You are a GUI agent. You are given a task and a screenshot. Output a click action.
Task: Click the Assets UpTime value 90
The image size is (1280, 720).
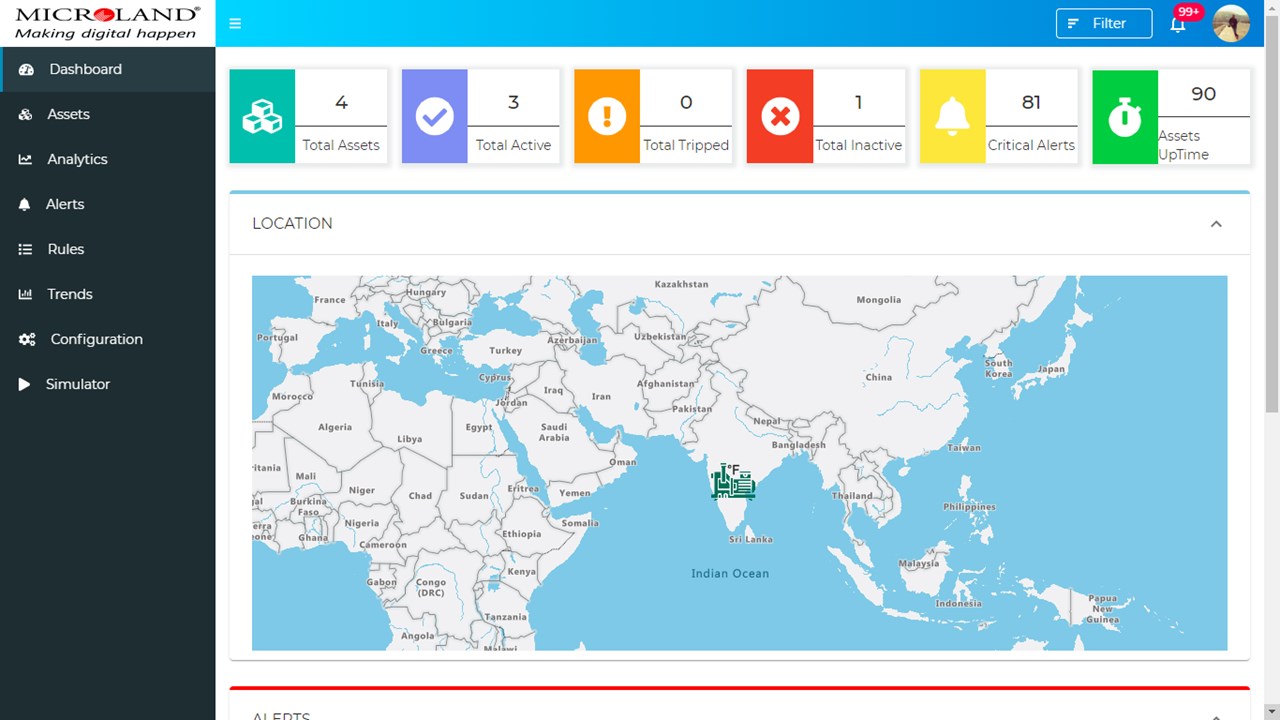1204,94
